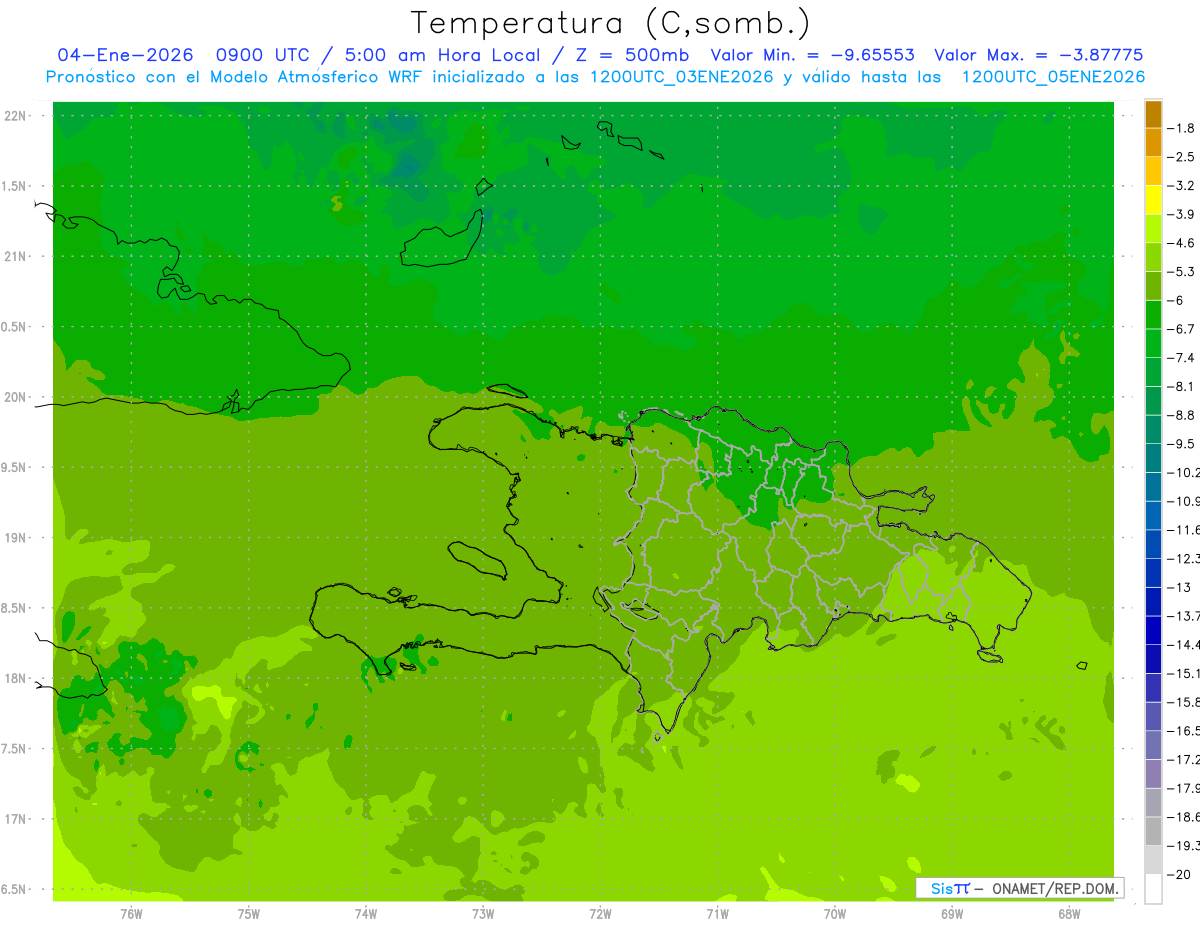The height and width of the screenshot is (927, 1200).
Task: Click the '-1.8' colorbar label
Action: point(1181,128)
